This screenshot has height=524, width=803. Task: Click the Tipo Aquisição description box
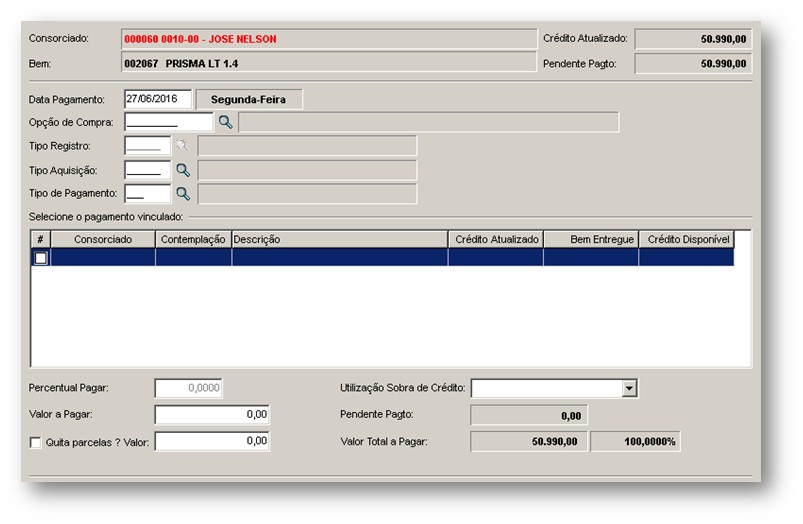(307, 170)
